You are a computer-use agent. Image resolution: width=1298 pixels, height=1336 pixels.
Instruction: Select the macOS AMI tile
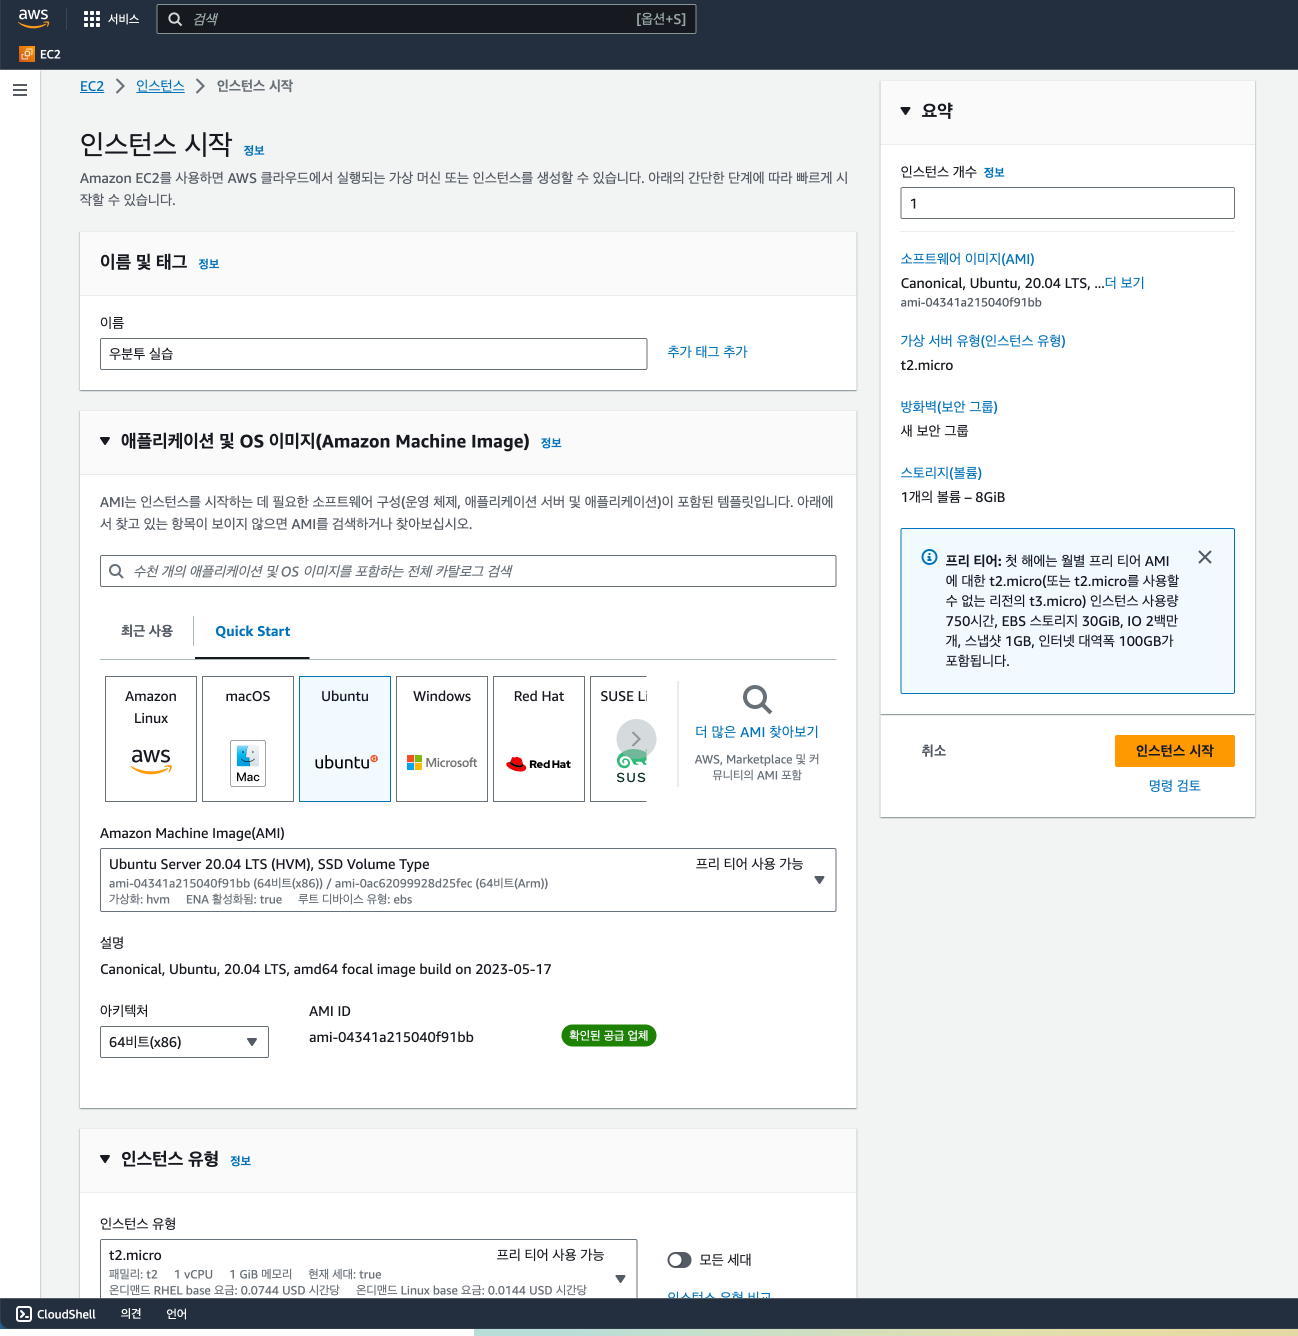tap(248, 739)
